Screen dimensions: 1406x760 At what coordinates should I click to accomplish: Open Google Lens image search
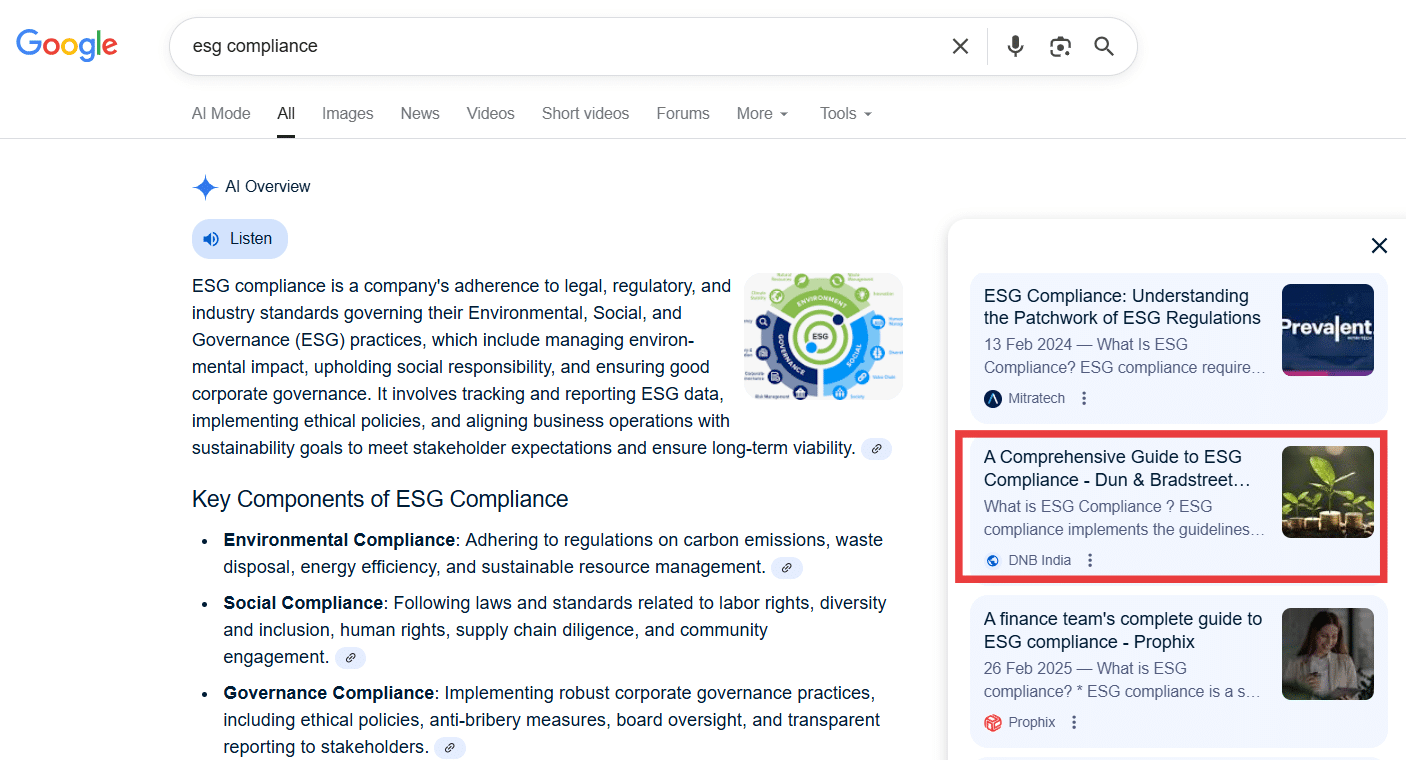click(1060, 46)
